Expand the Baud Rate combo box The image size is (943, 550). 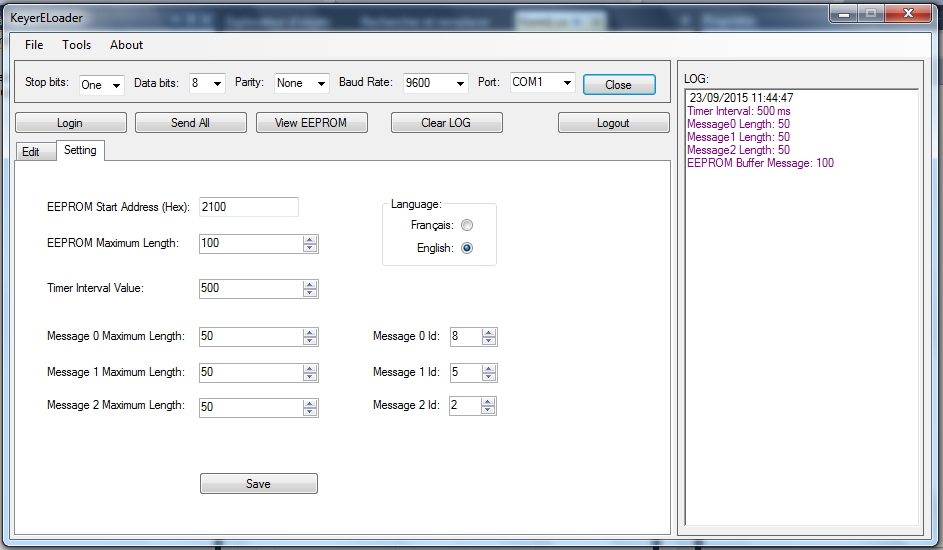(x=460, y=84)
